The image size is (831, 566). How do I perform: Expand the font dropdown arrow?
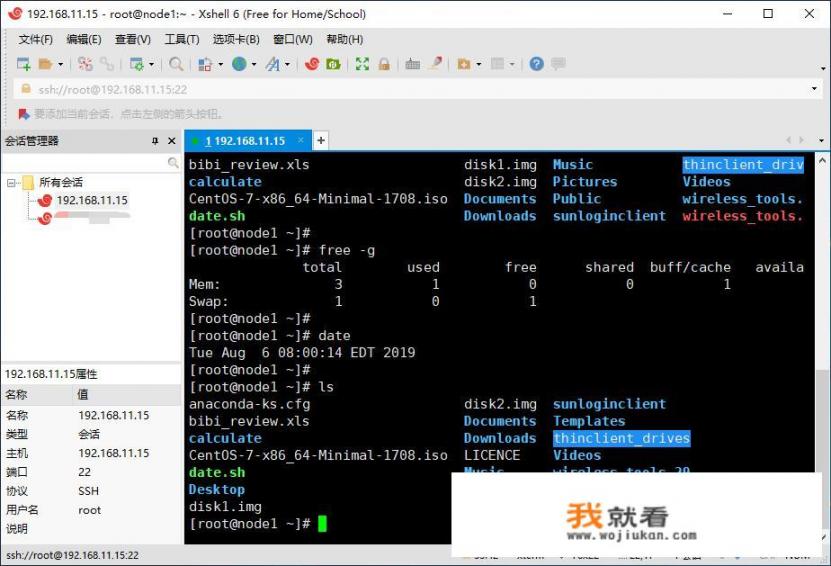287,65
